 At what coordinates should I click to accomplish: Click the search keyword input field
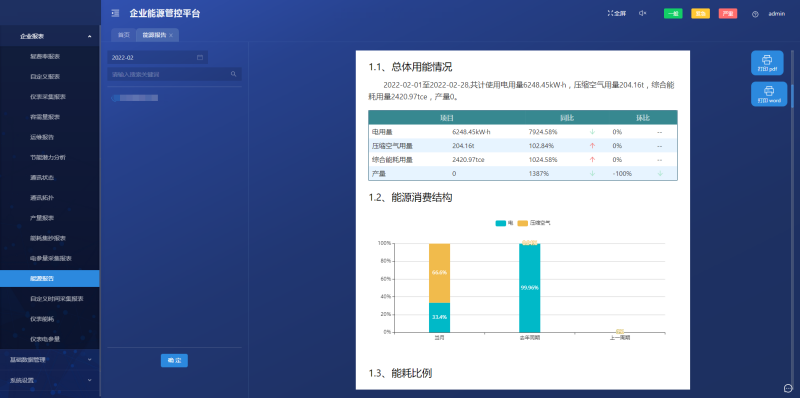(x=174, y=74)
